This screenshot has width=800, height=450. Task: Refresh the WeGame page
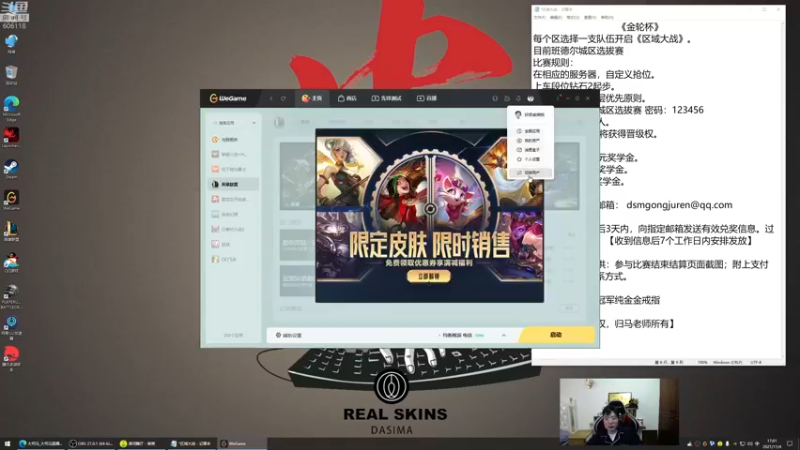[283, 98]
